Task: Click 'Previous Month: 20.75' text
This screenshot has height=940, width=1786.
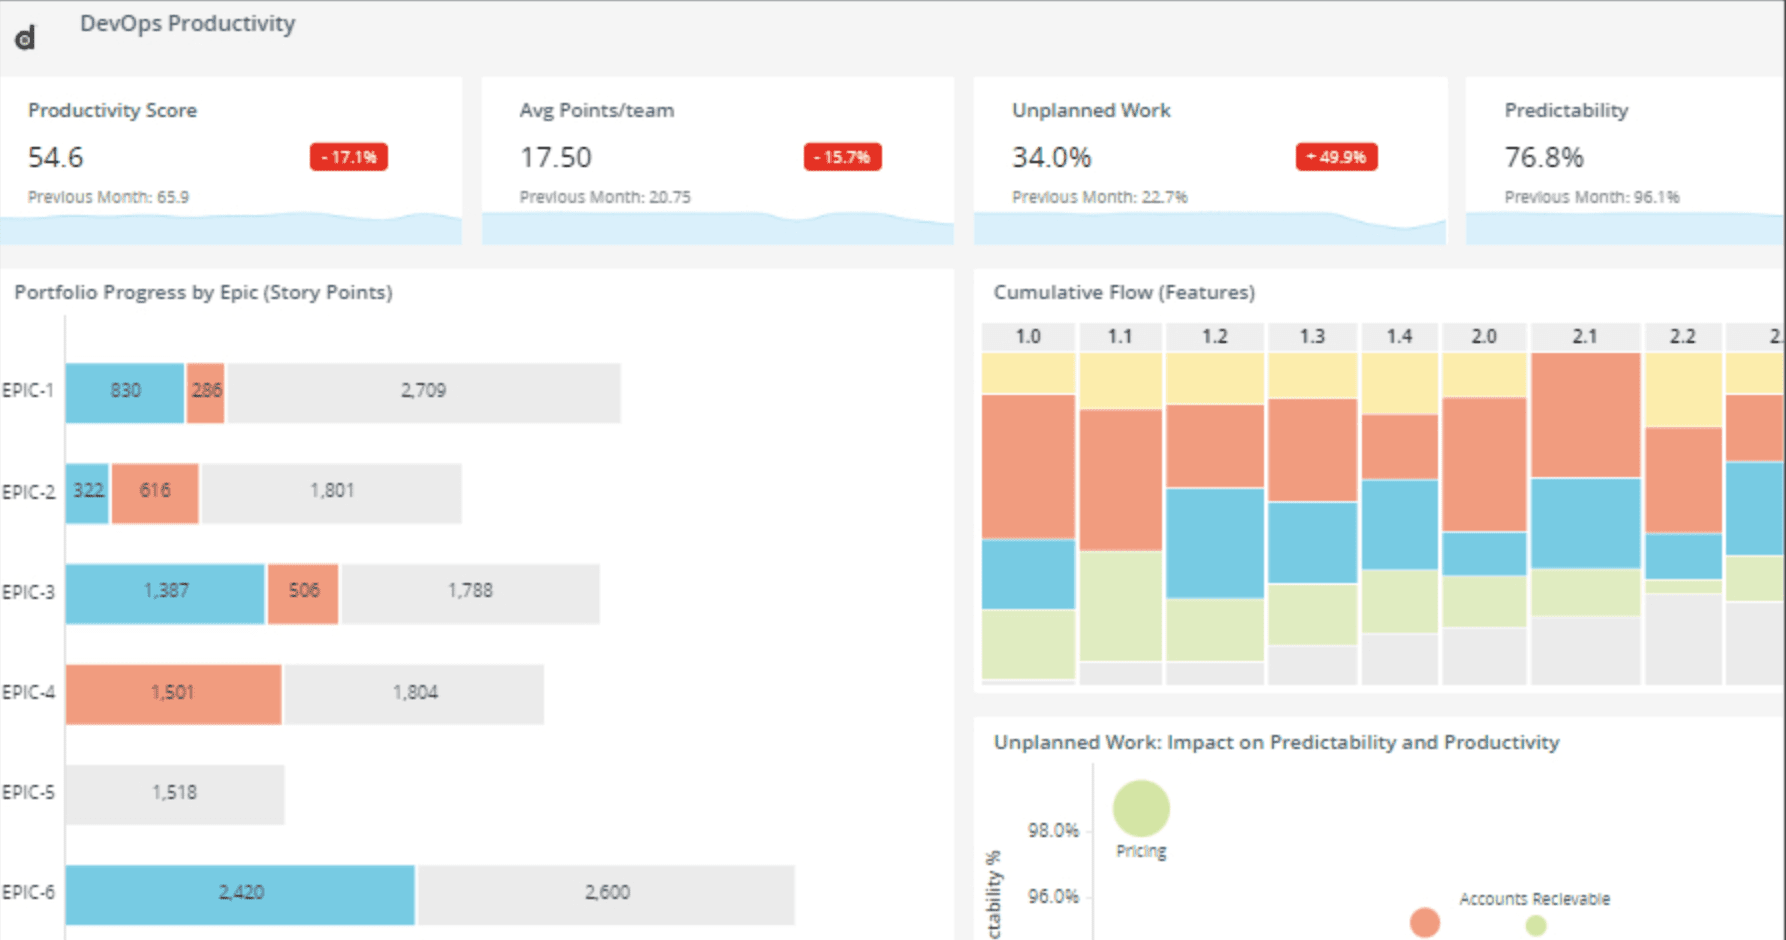Action: click(605, 197)
